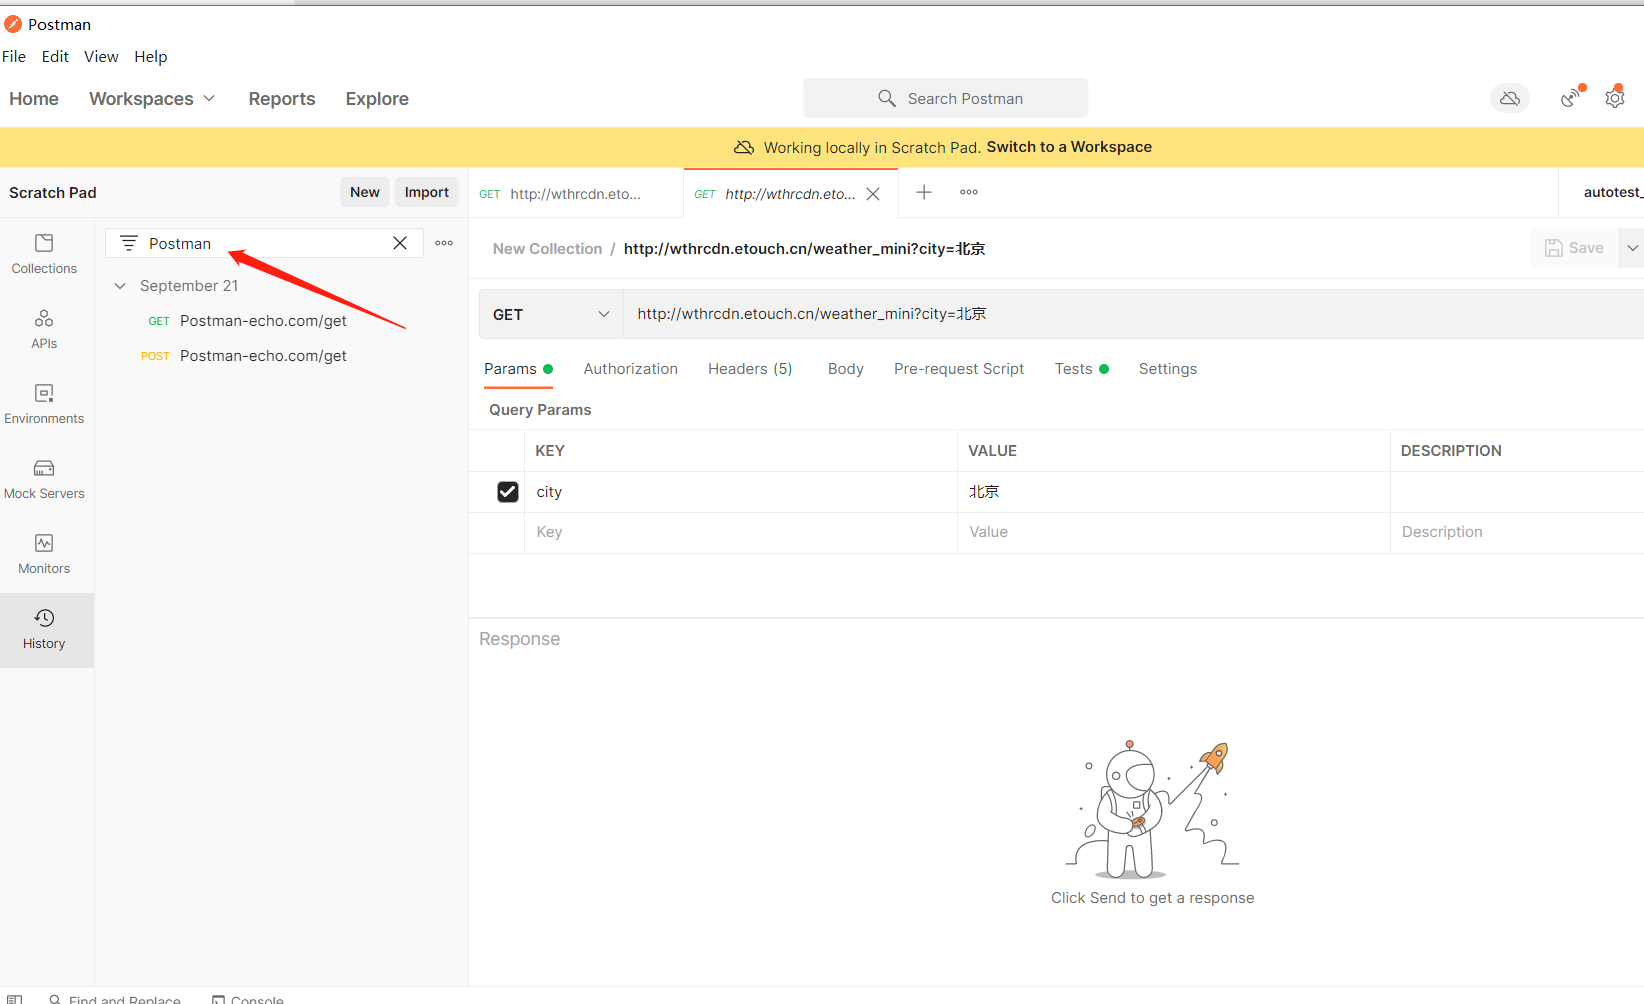Add a new request tab

click(924, 192)
